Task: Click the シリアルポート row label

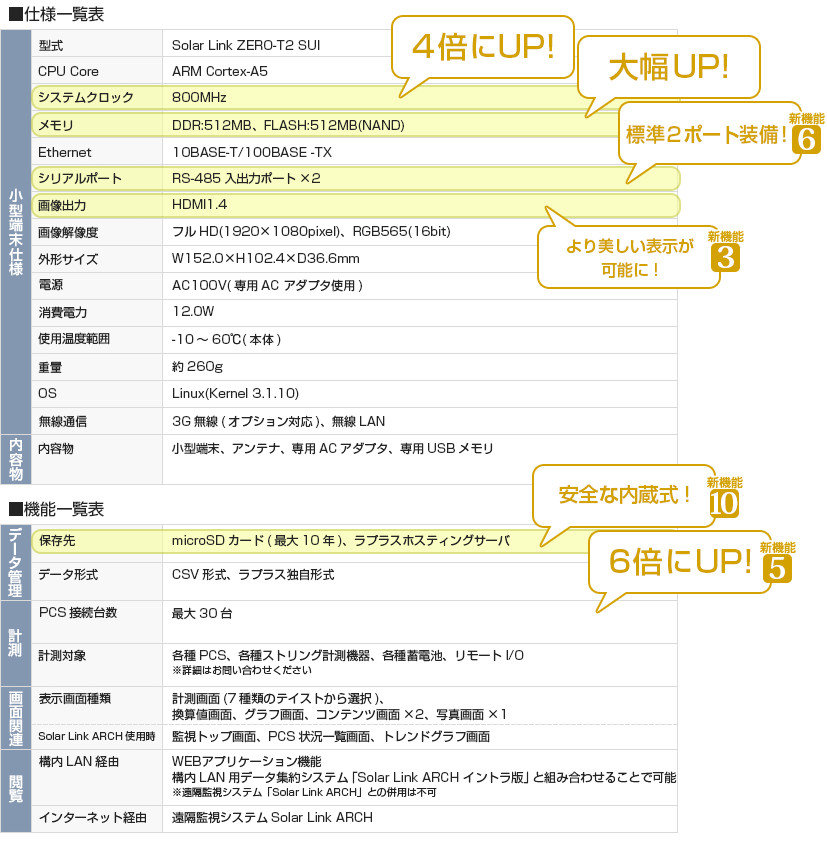Action: (x=80, y=178)
